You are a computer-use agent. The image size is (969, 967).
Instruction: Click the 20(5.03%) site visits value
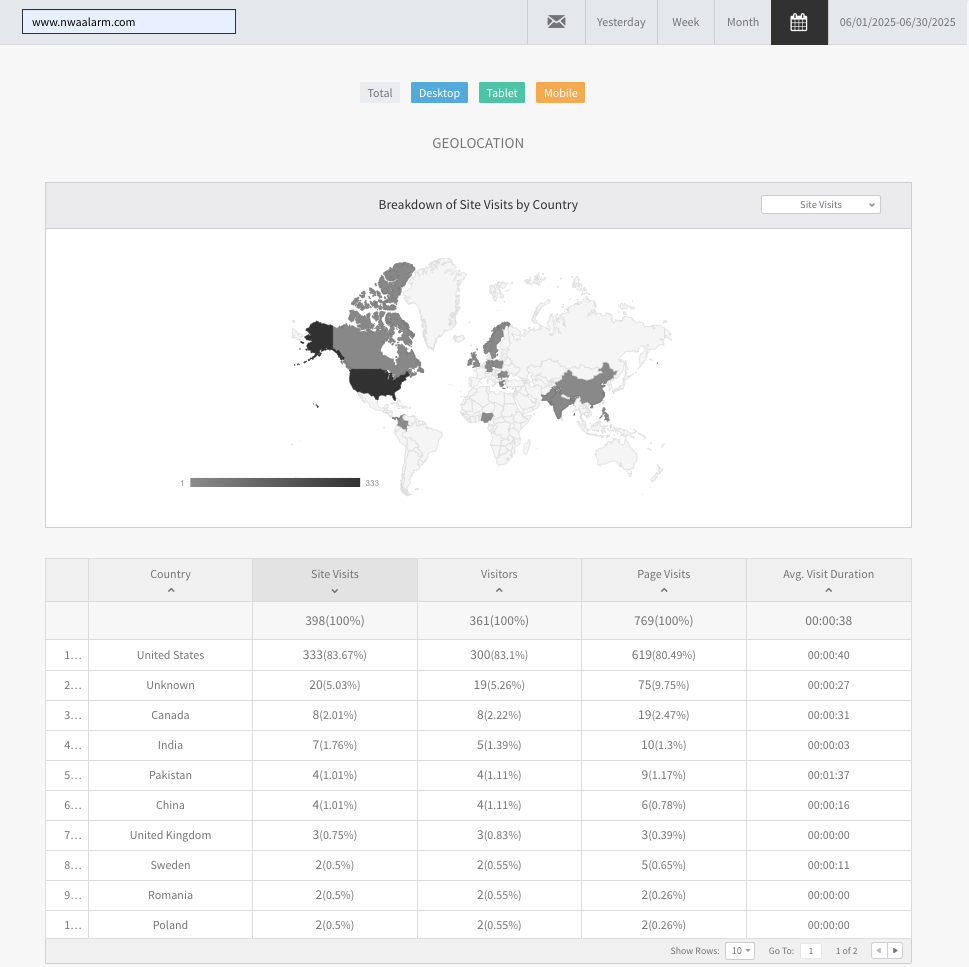pos(334,685)
